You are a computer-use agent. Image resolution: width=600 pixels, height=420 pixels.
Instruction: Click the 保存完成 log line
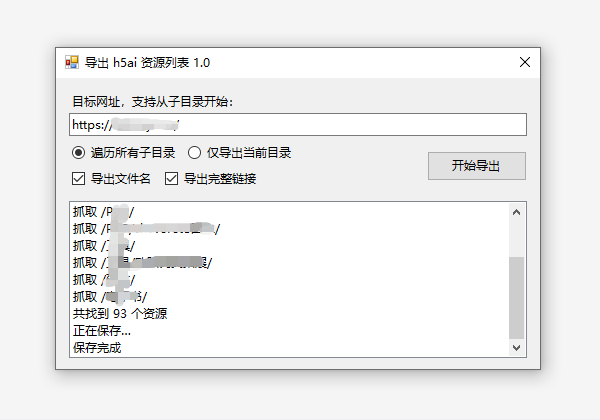97,348
